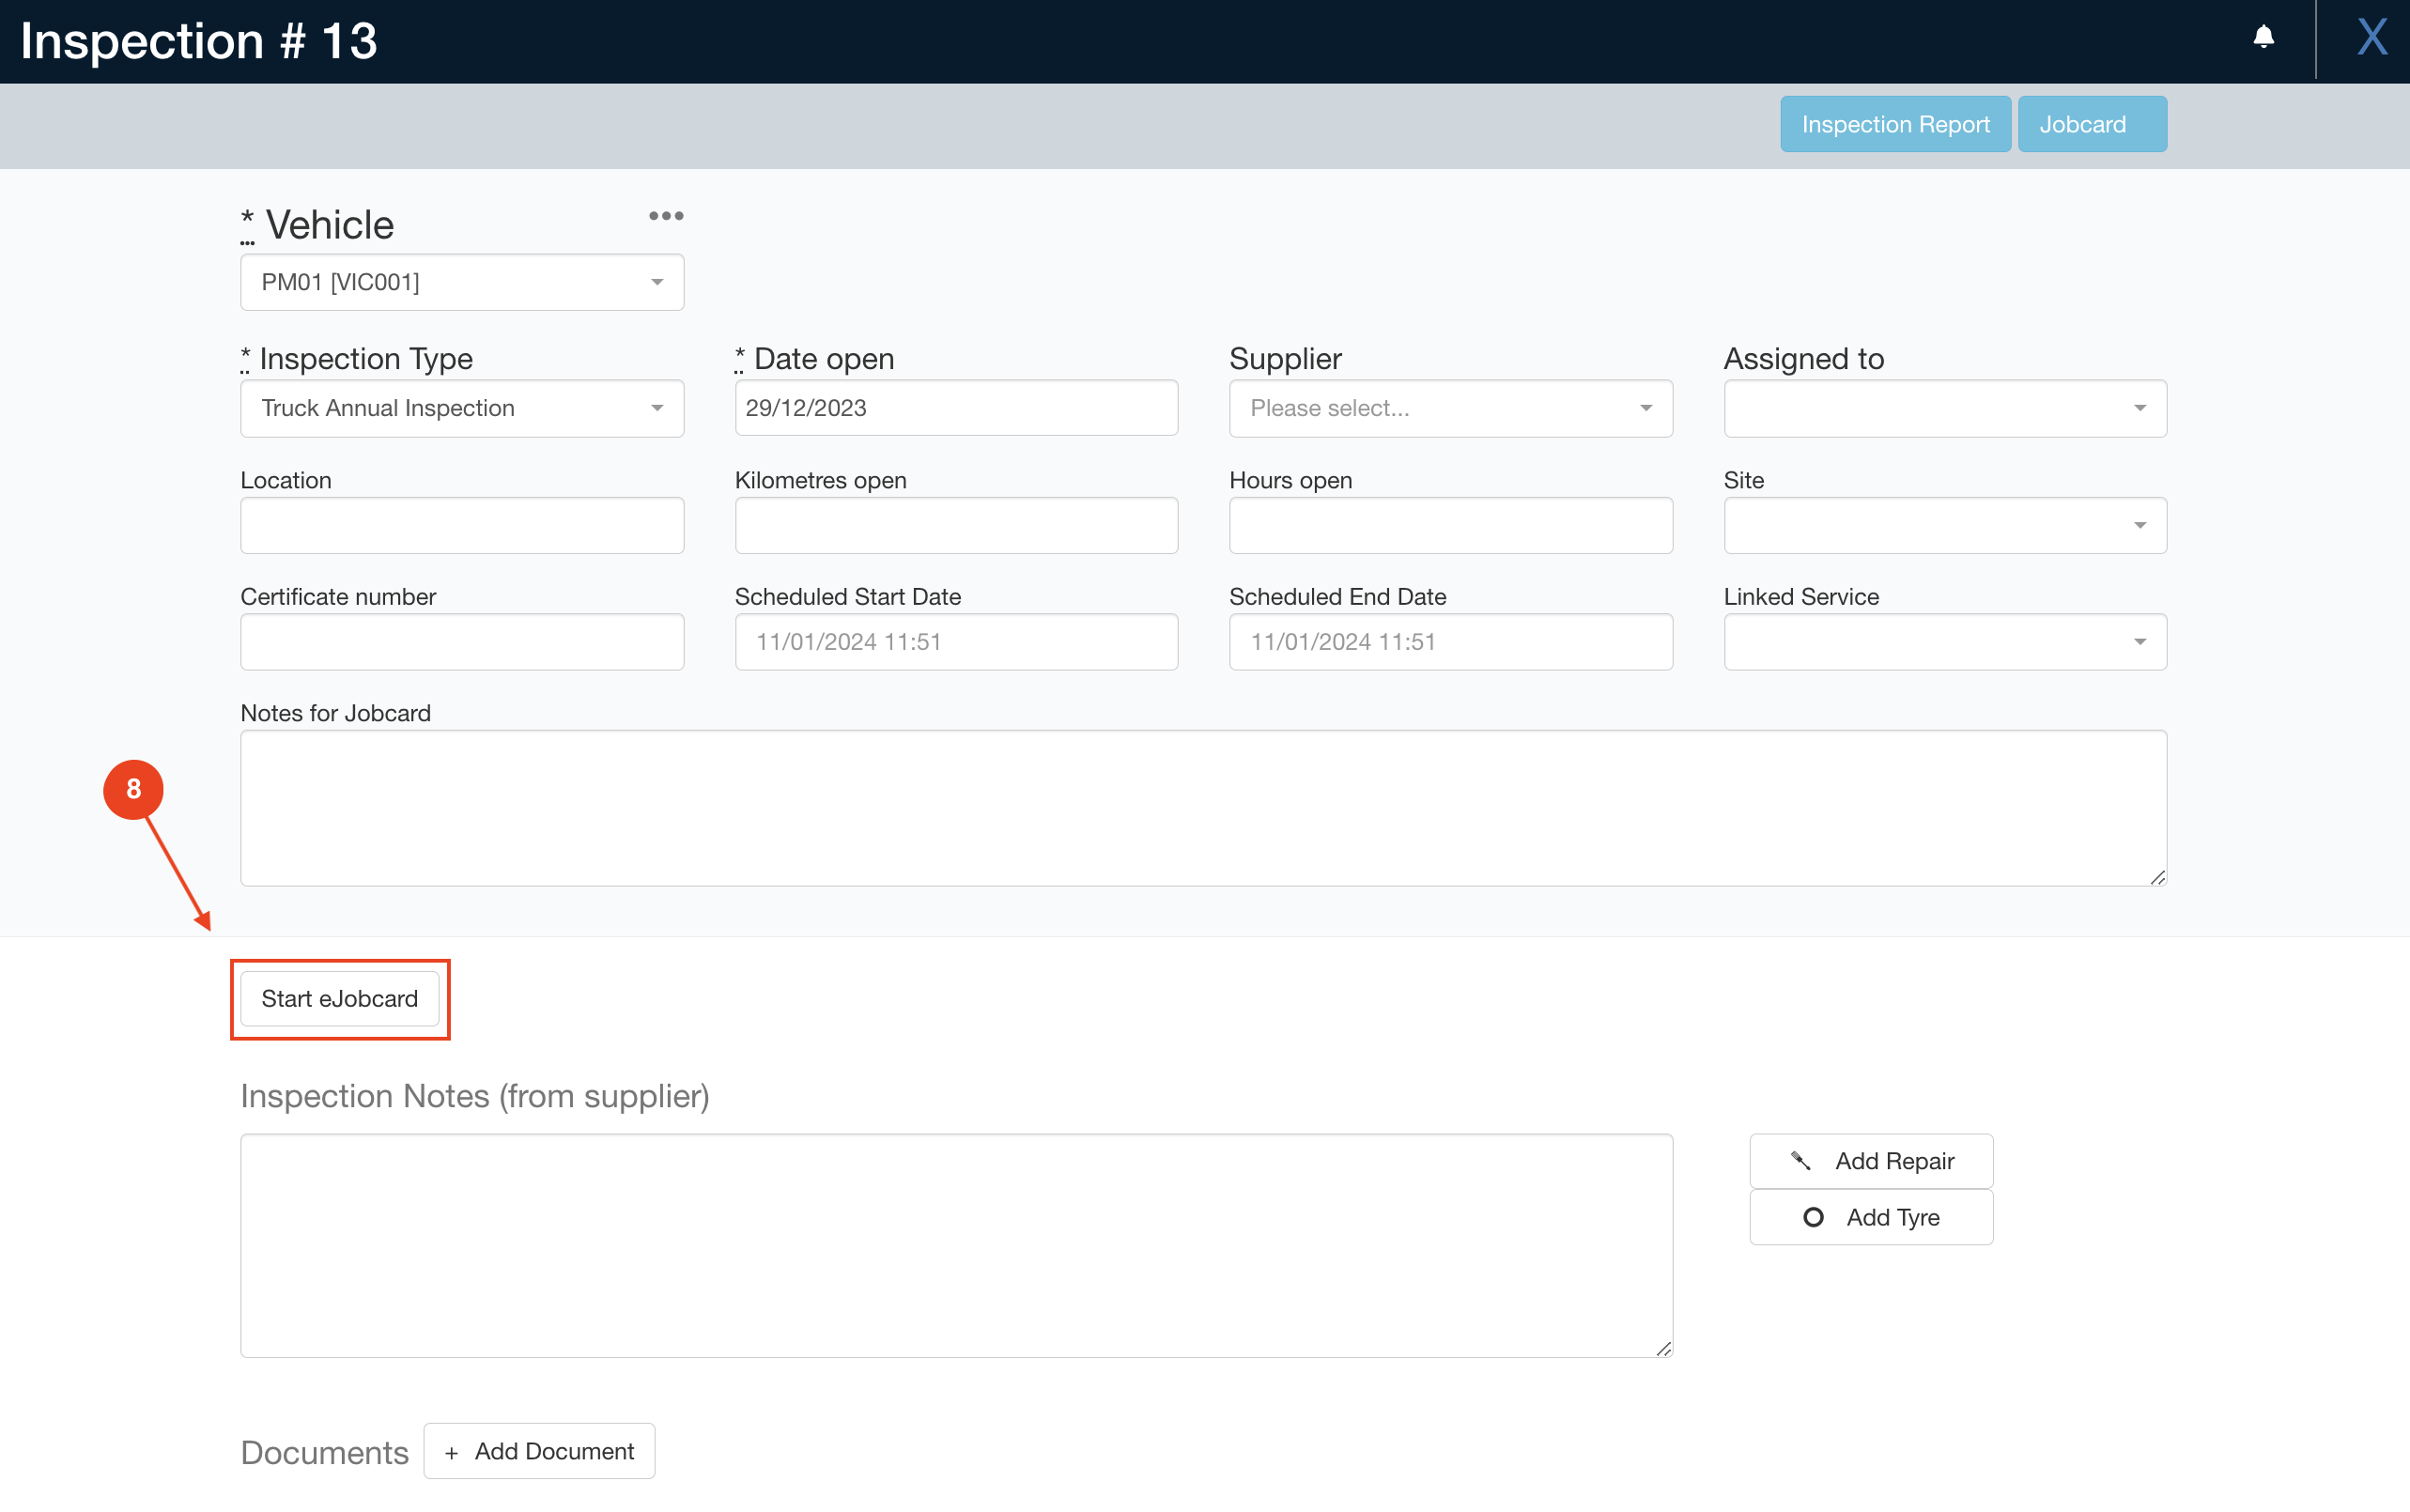
Task: Expand the Assigned to dropdown
Action: [x=1944, y=408]
